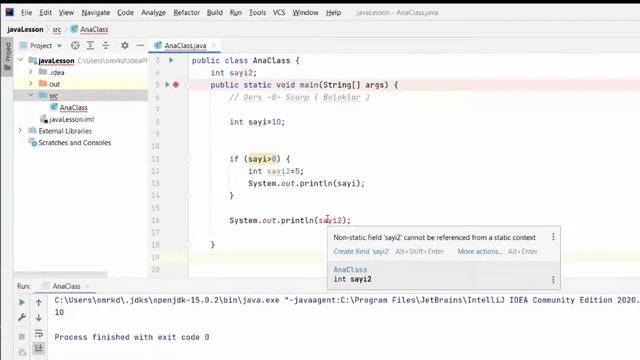Open the Refactor menu
The height and width of the screenshot is (360, 640).
click(187, 13)
